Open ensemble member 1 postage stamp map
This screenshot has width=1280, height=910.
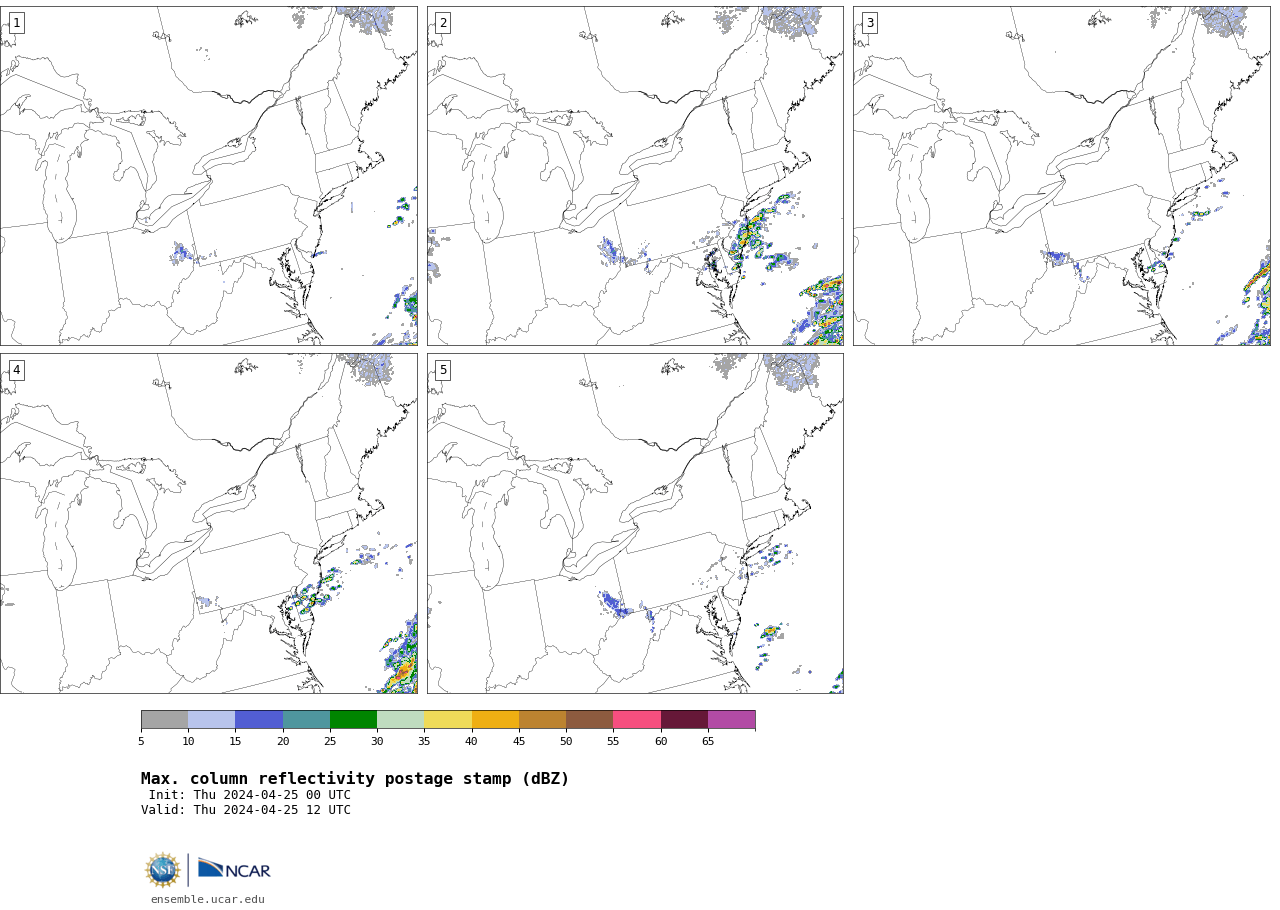click(209, 176)
